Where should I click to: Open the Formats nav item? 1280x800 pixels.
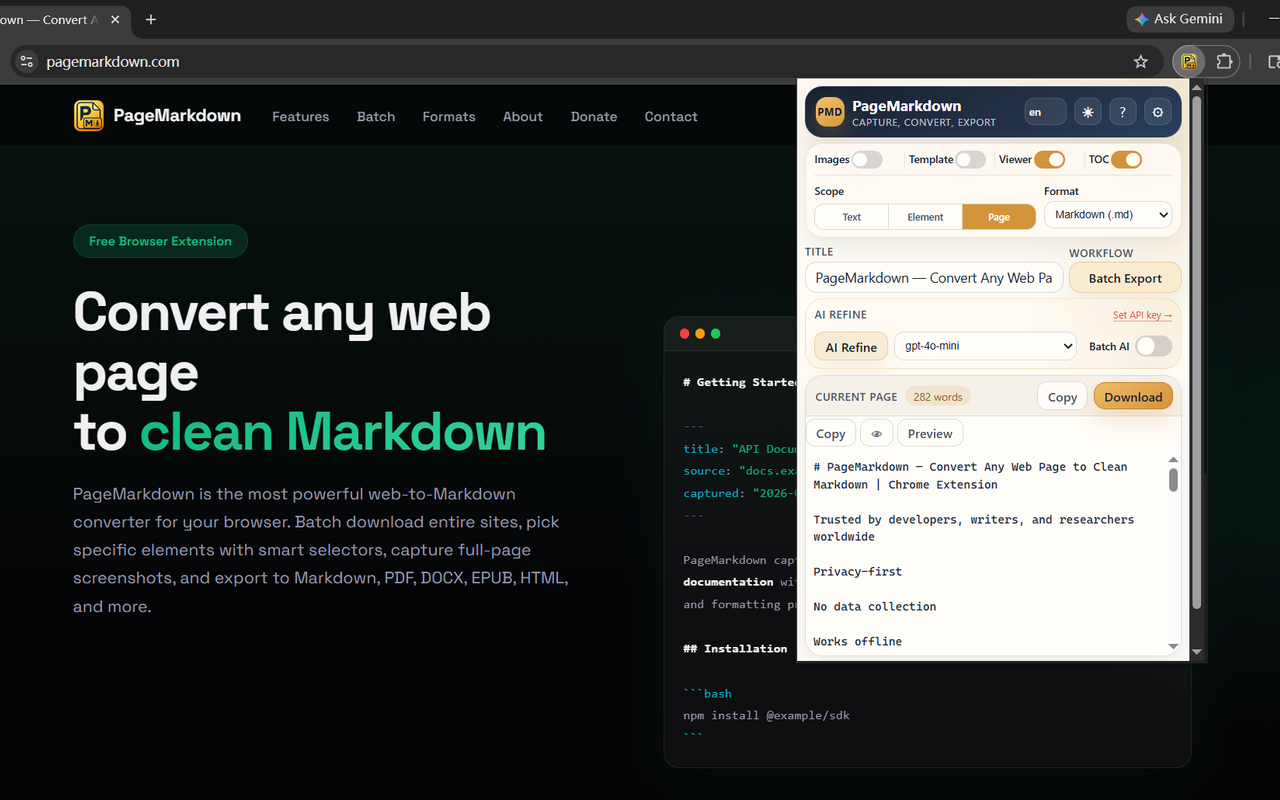[449, 116]
